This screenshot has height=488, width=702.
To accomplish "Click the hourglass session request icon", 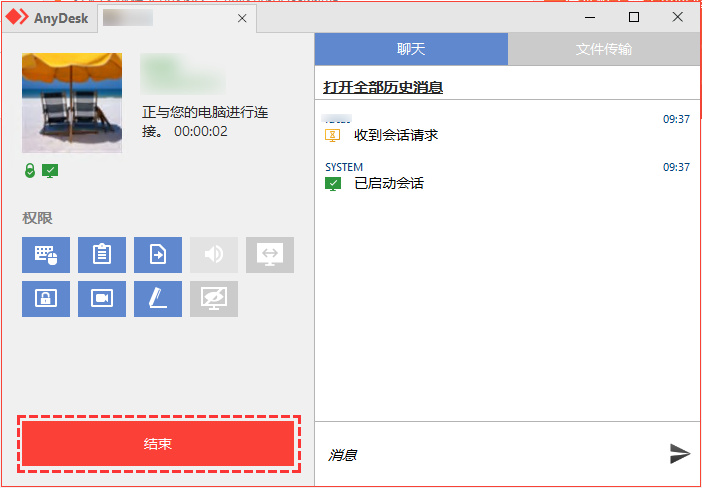I will (332, 135).
